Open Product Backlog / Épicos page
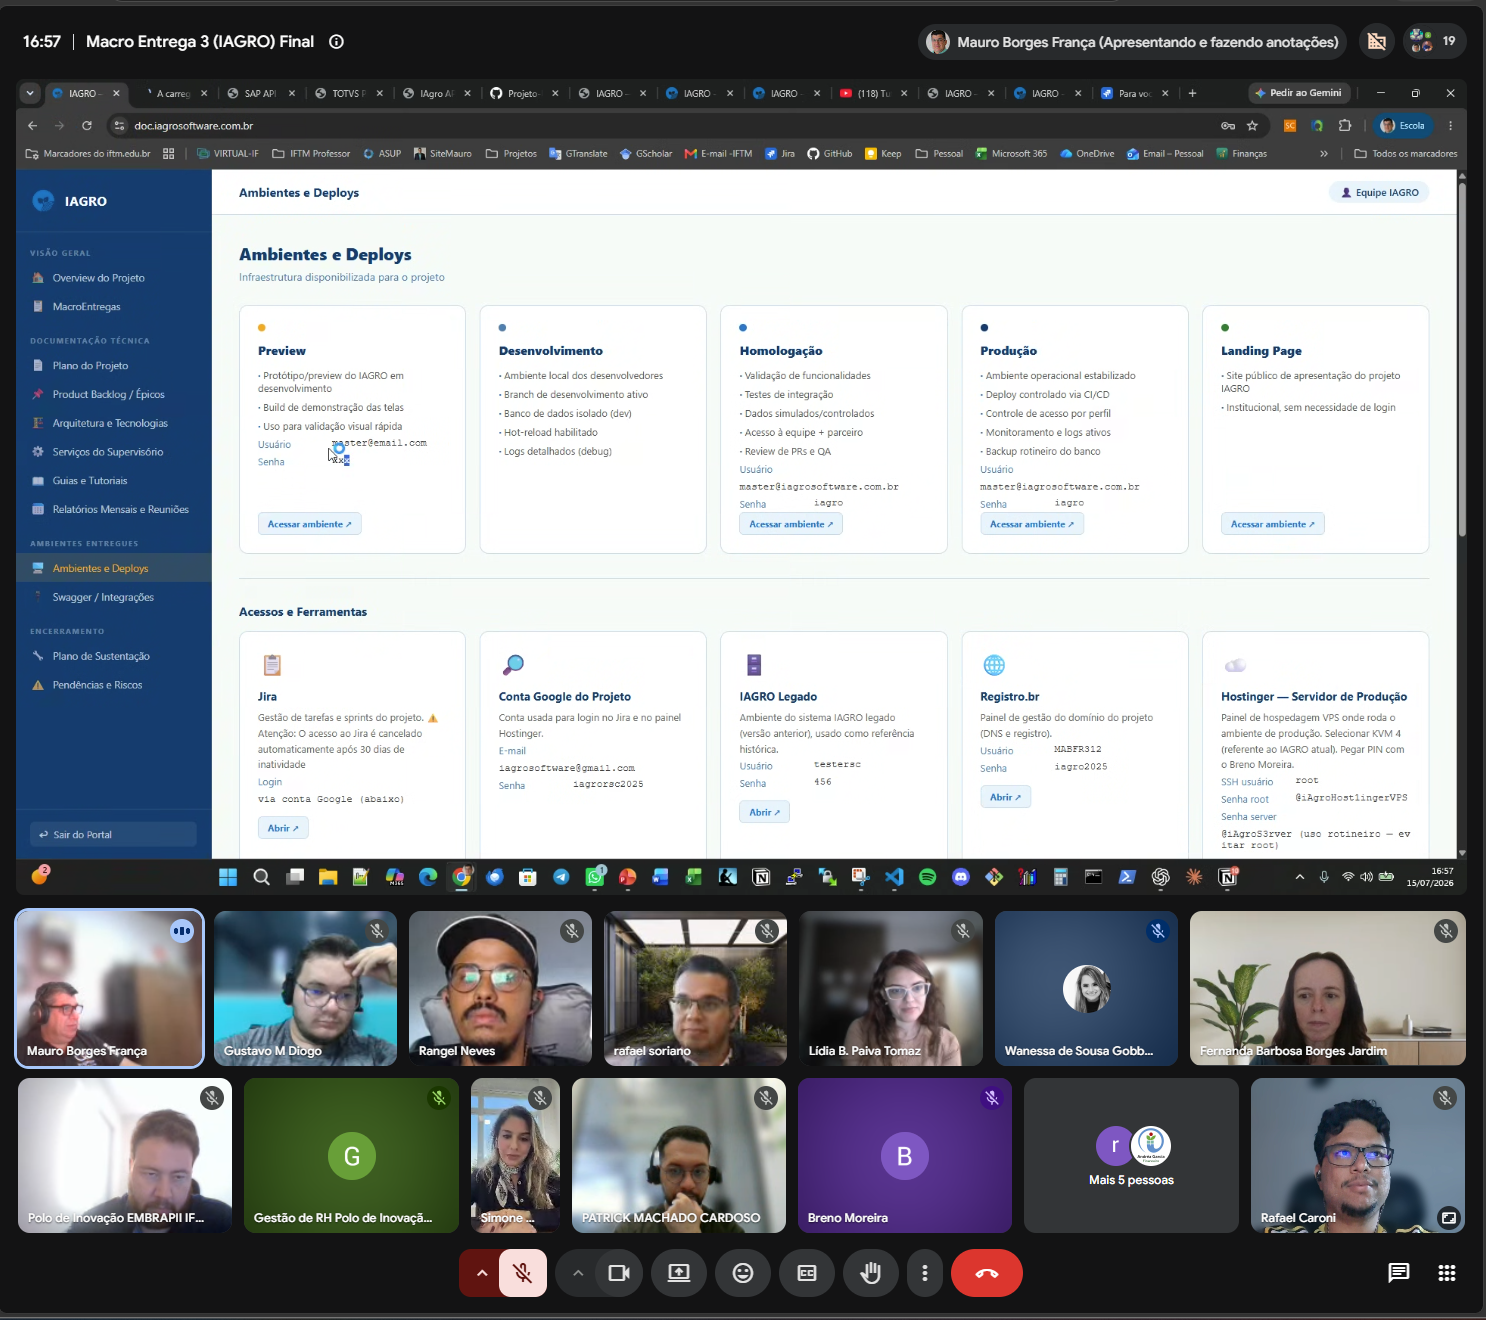The height and width of the screenshot is (1320, 1486). coord(108,395)
